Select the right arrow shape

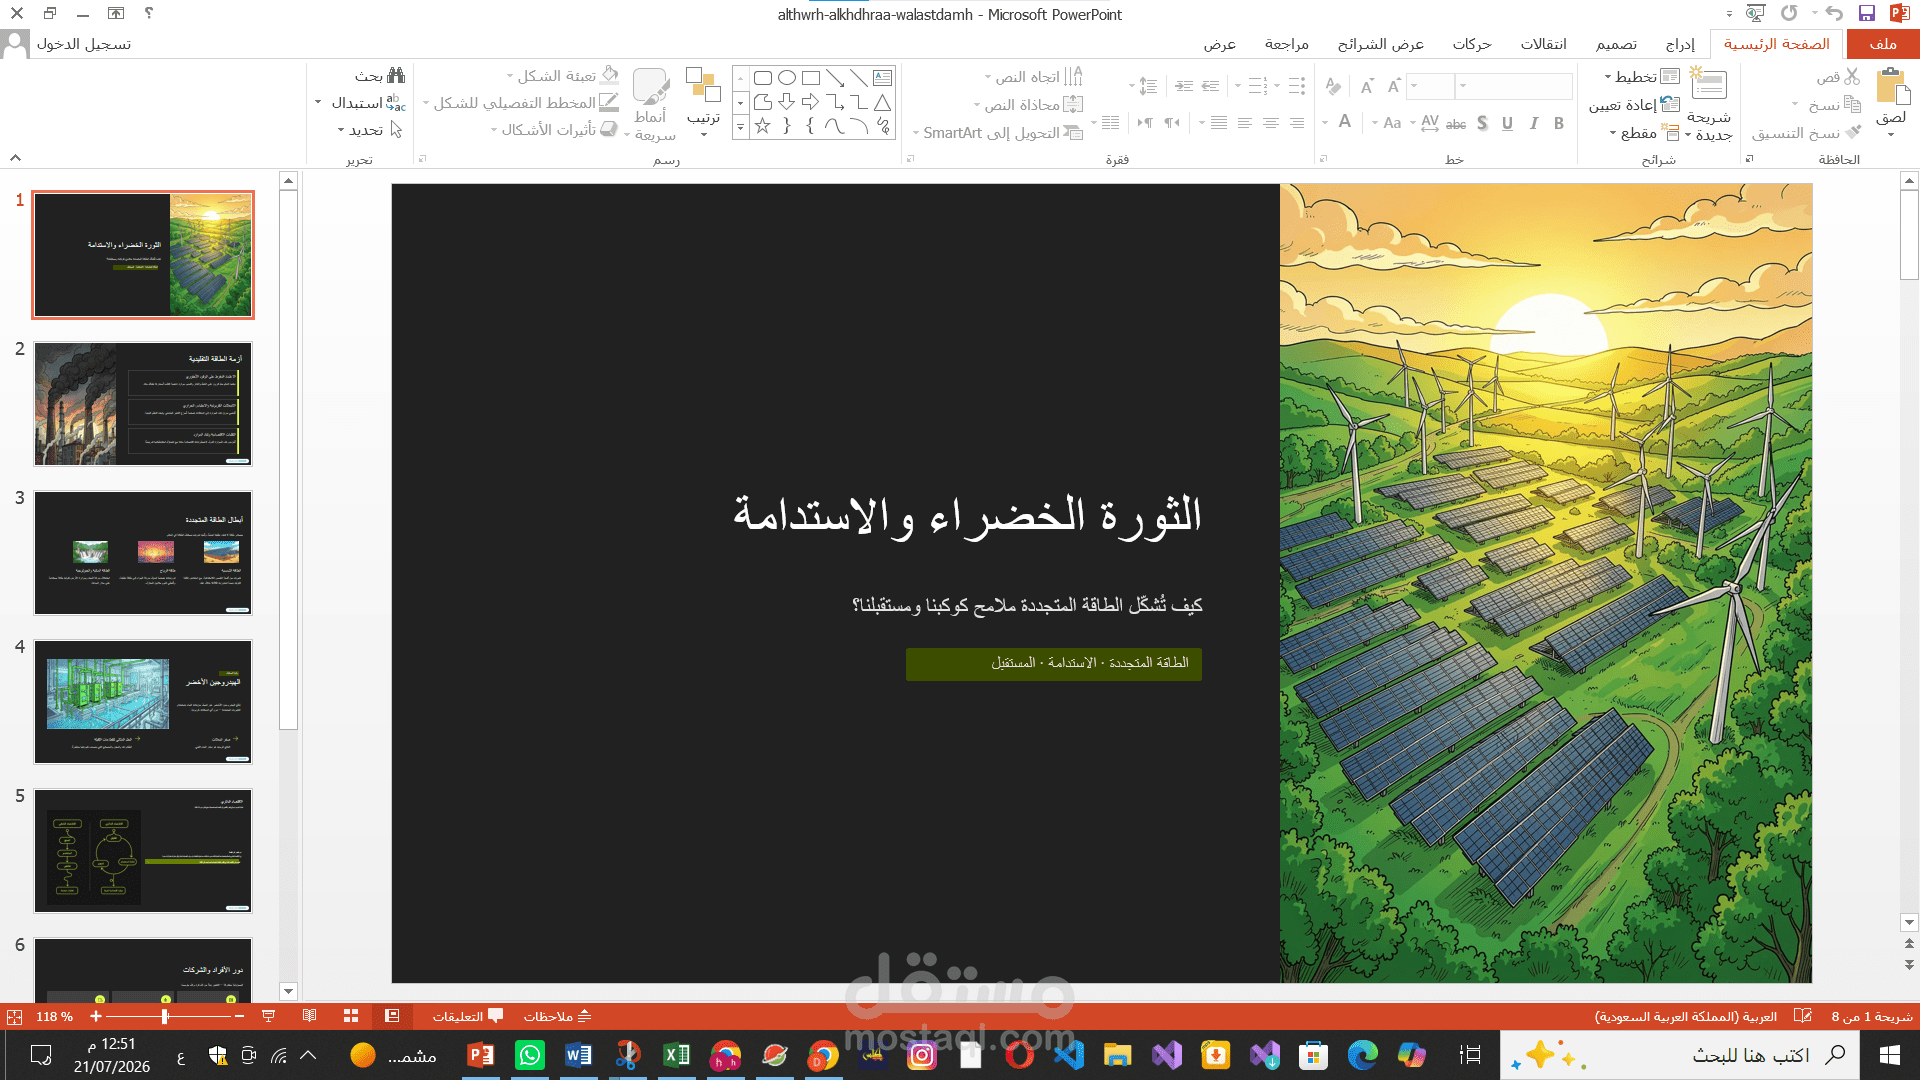pyautogui.click(x=811, y=101)
